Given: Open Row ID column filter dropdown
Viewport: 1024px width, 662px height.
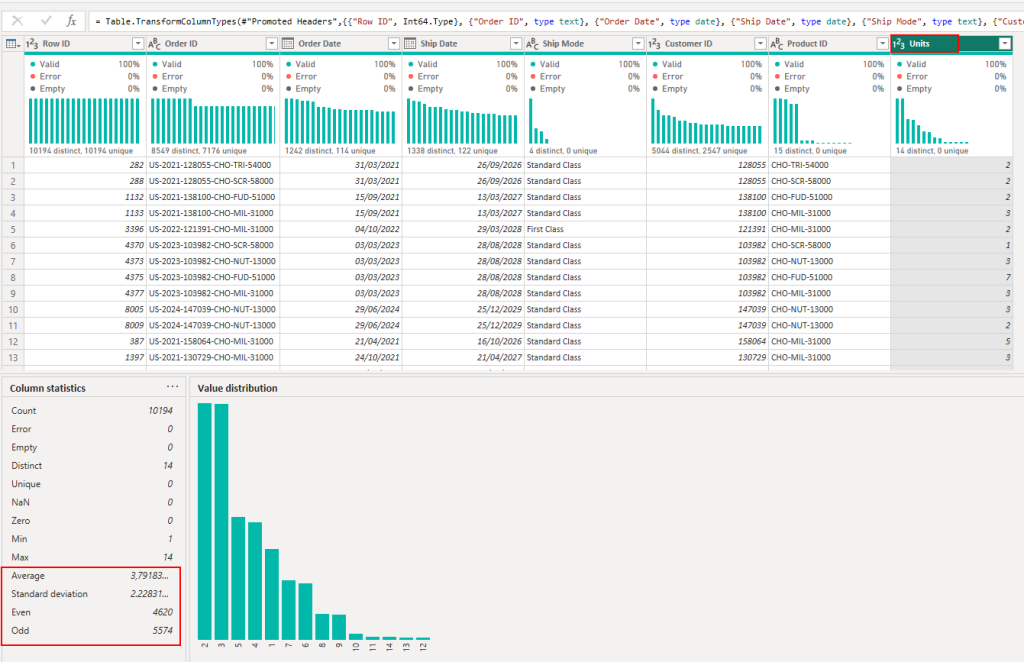Looking at the screenshot, I should (138, 44).
